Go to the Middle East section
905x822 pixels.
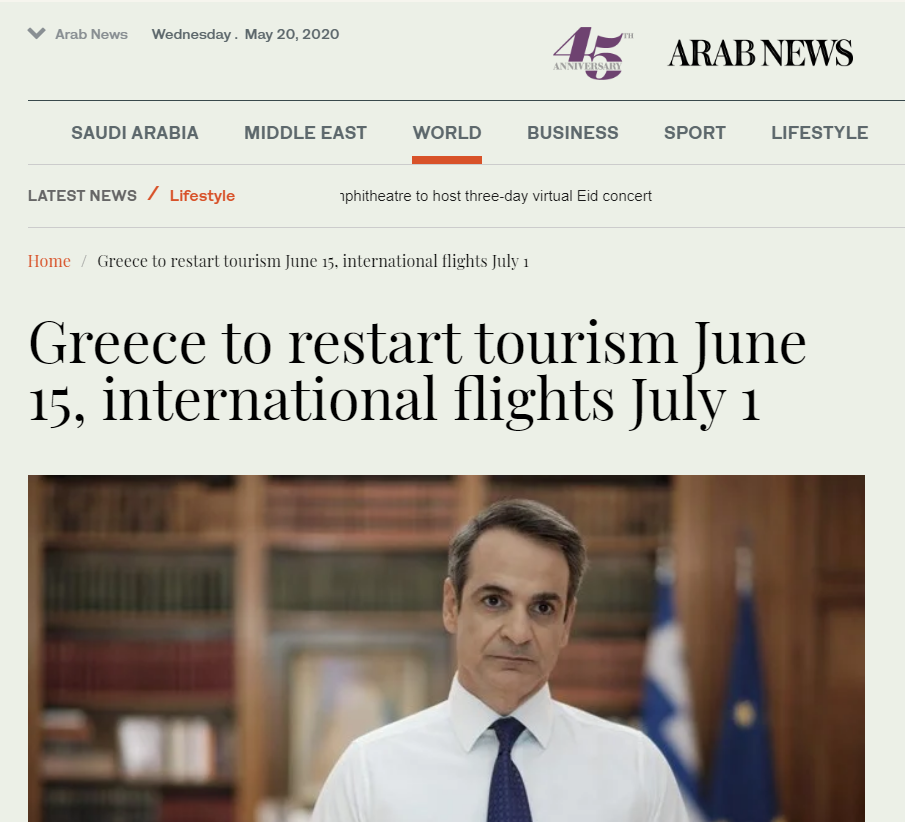tap(305, 133)
